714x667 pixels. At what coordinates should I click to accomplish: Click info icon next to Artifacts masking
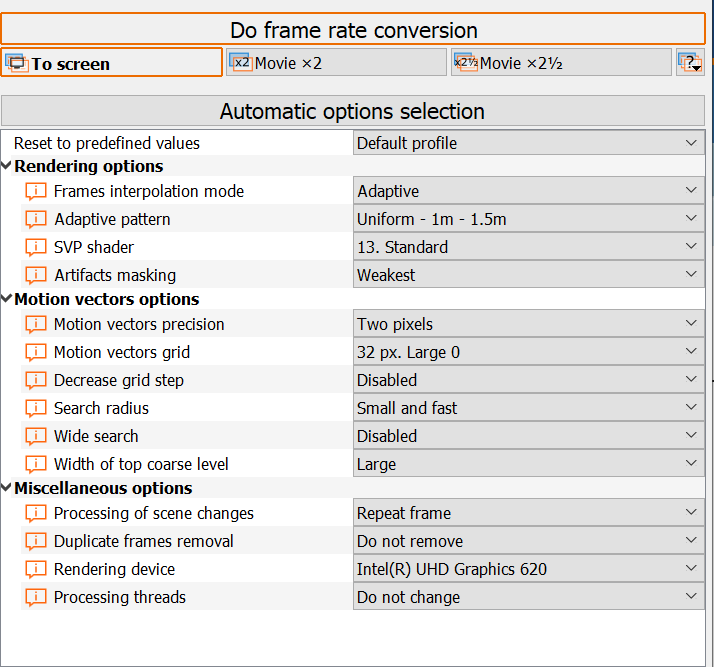pos(36,275)
